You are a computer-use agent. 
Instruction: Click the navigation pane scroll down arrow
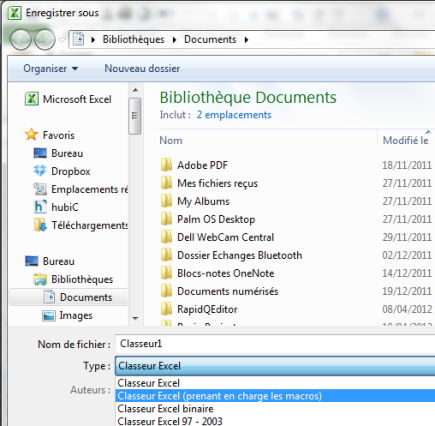coord(135,318)
